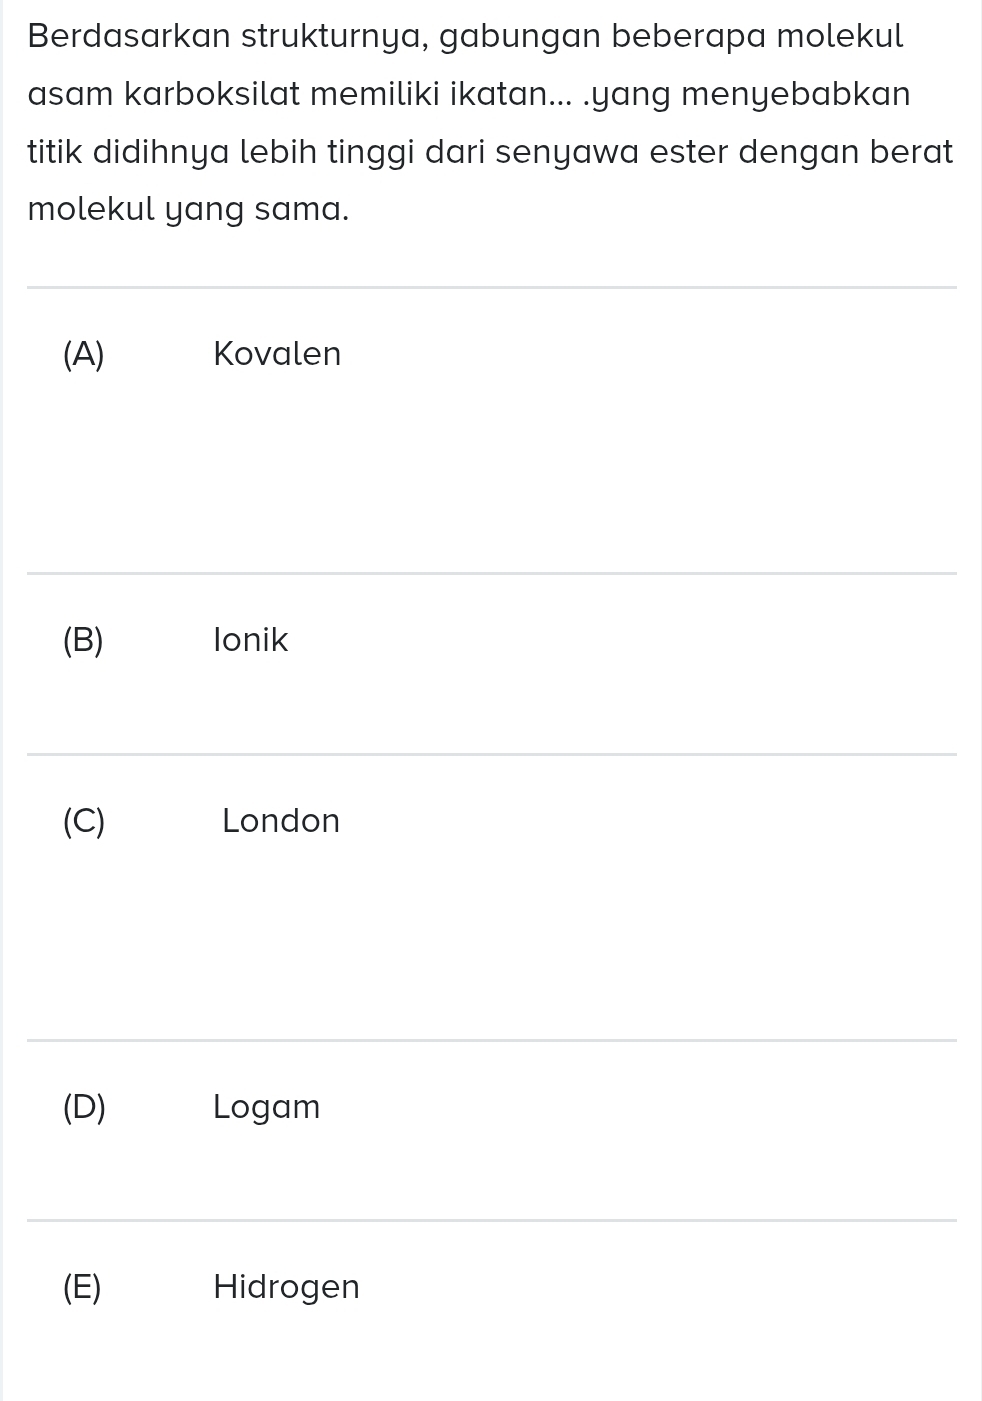Click the (A) letter label

tap(83, 354)
